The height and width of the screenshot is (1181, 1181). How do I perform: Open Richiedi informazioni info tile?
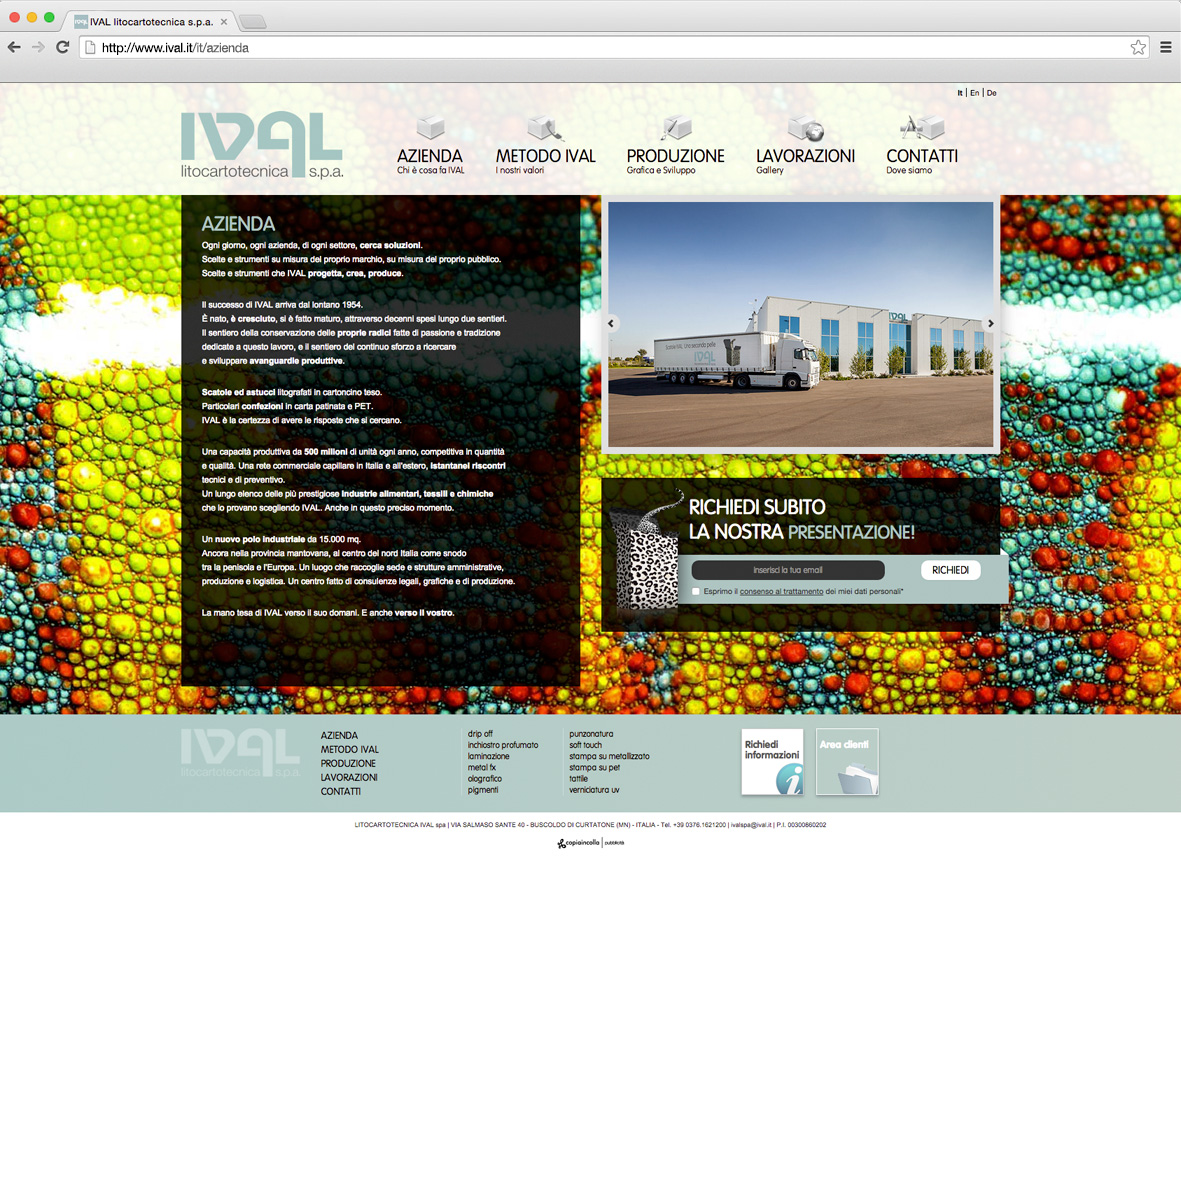772,761
